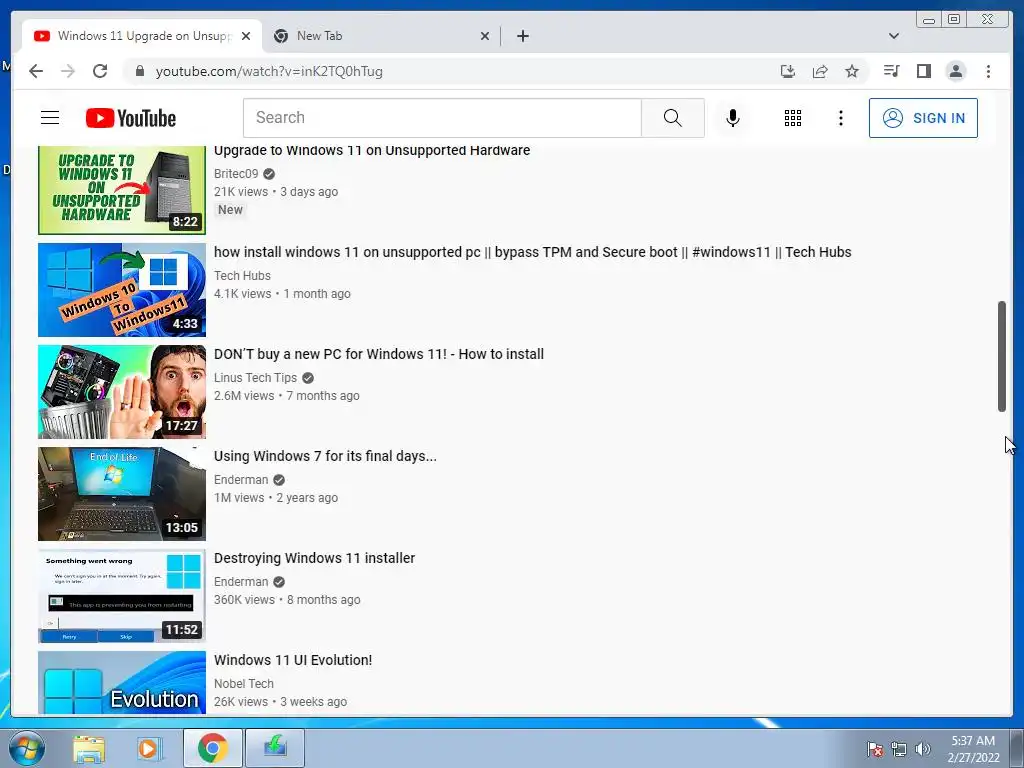Screen dimensions: 1024x768
Task: Open Windows Explorer from the taskbar
Action: click(89, 748)
